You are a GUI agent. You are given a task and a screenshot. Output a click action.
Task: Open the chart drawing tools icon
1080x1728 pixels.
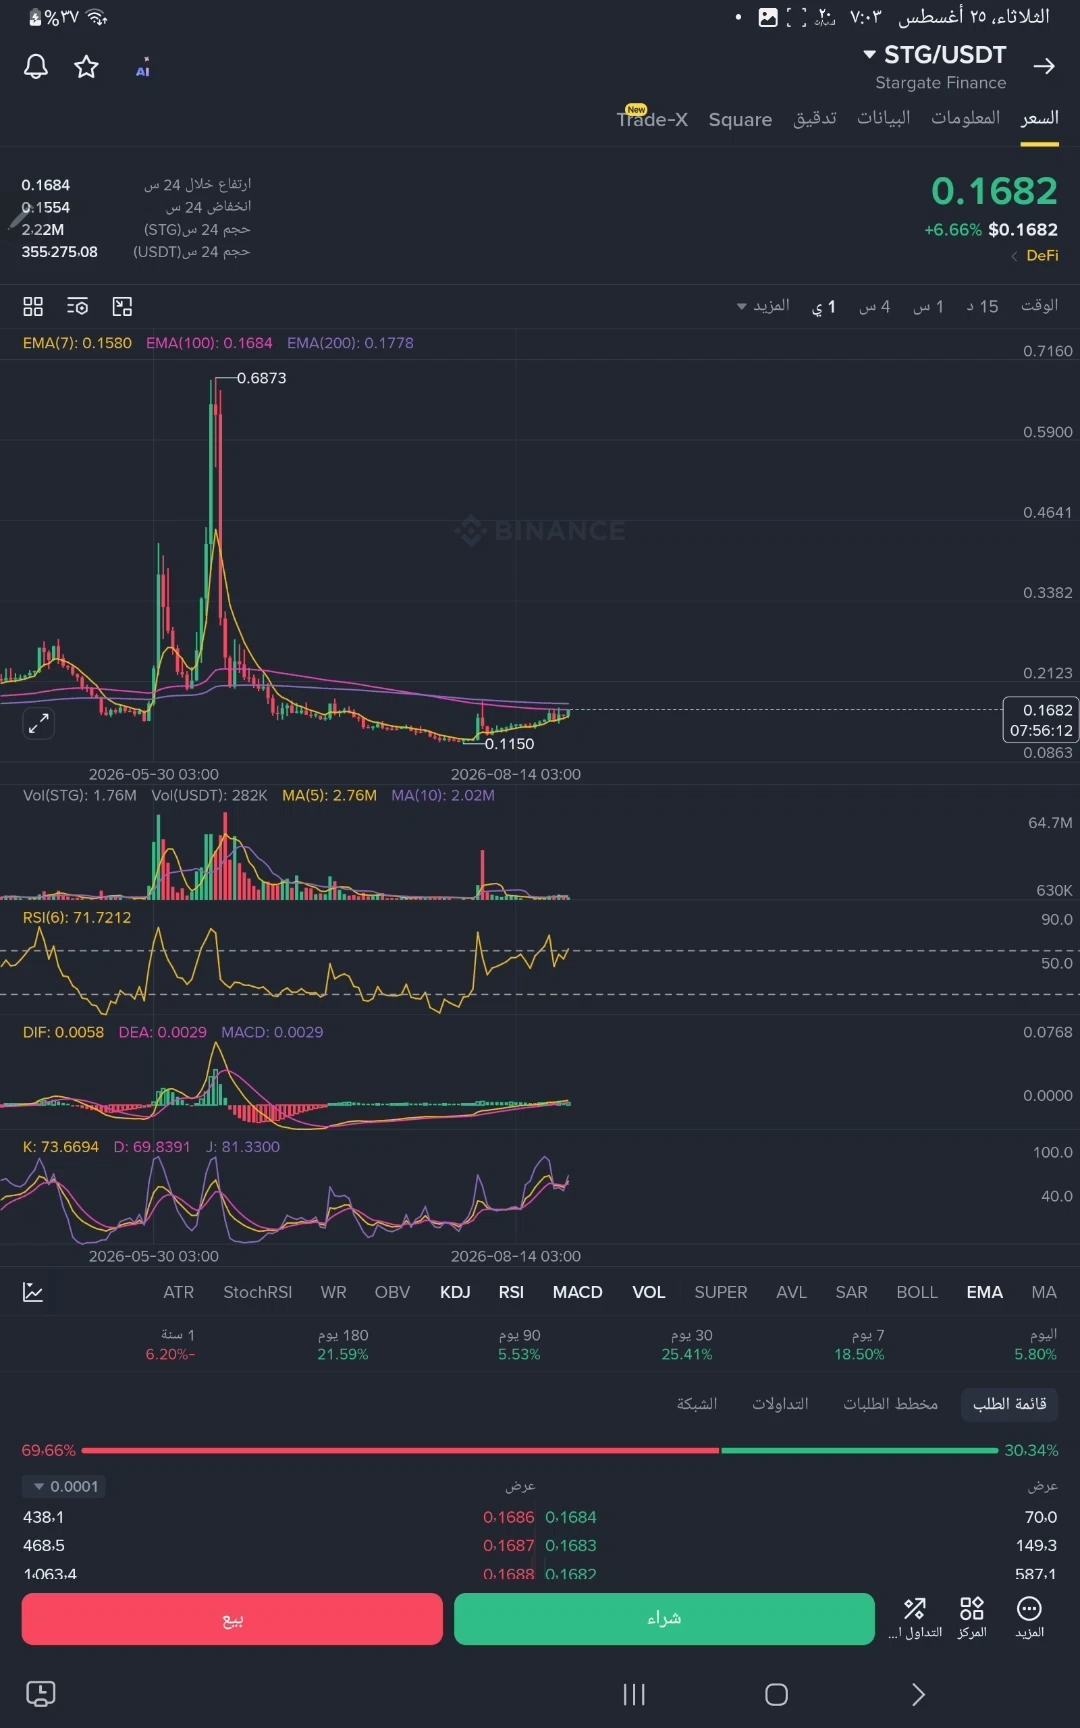122,306
